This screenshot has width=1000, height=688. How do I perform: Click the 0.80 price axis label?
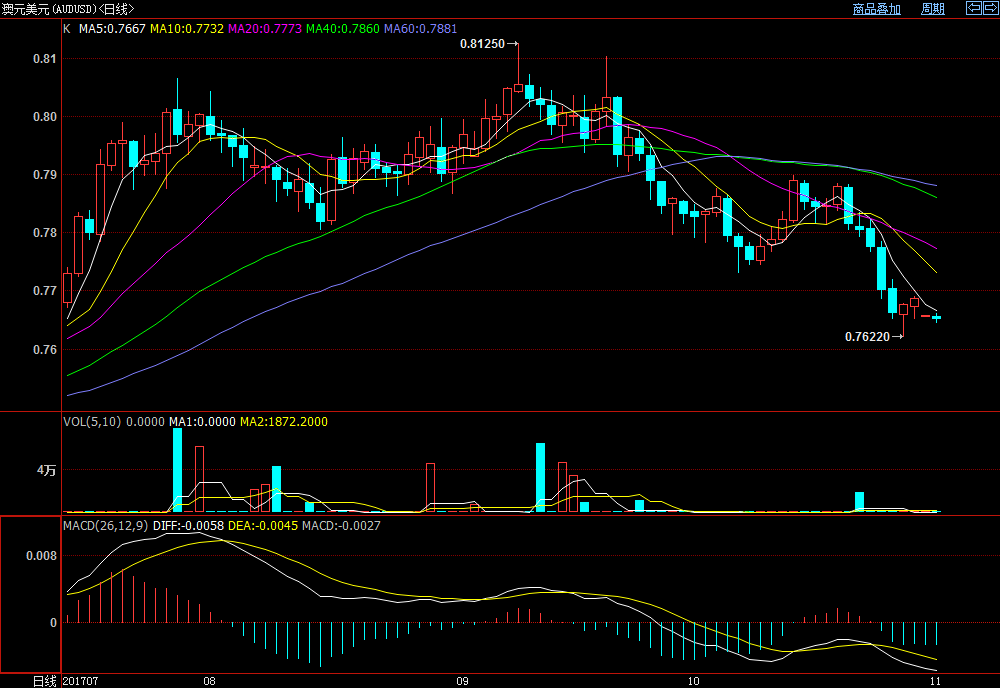pyautogui.click(x=45, y=117)
